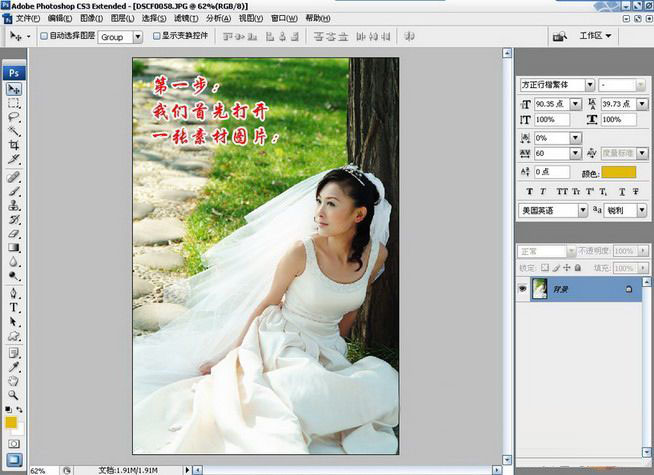This screenshot has height=475, width=654.
Task: Hide the 背景 layer with eye icon
Action: tap(522, 288)
